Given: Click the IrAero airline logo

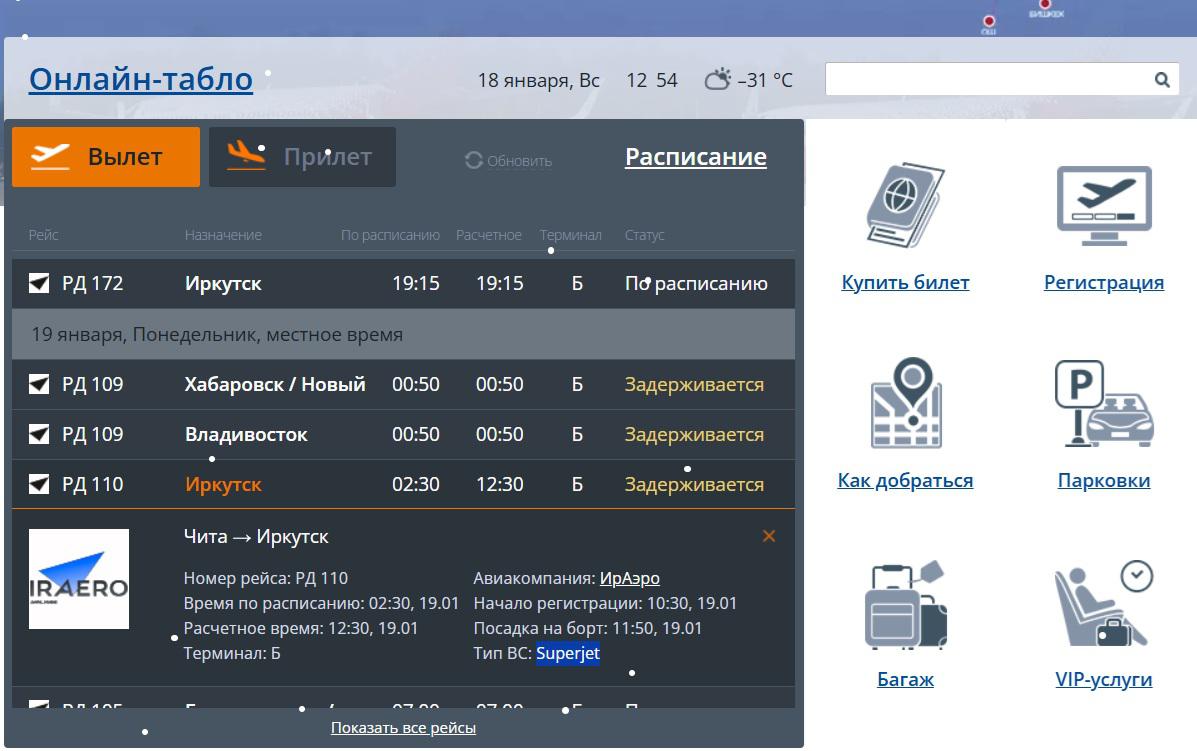Looking at the screenshot, I should 79,579.
